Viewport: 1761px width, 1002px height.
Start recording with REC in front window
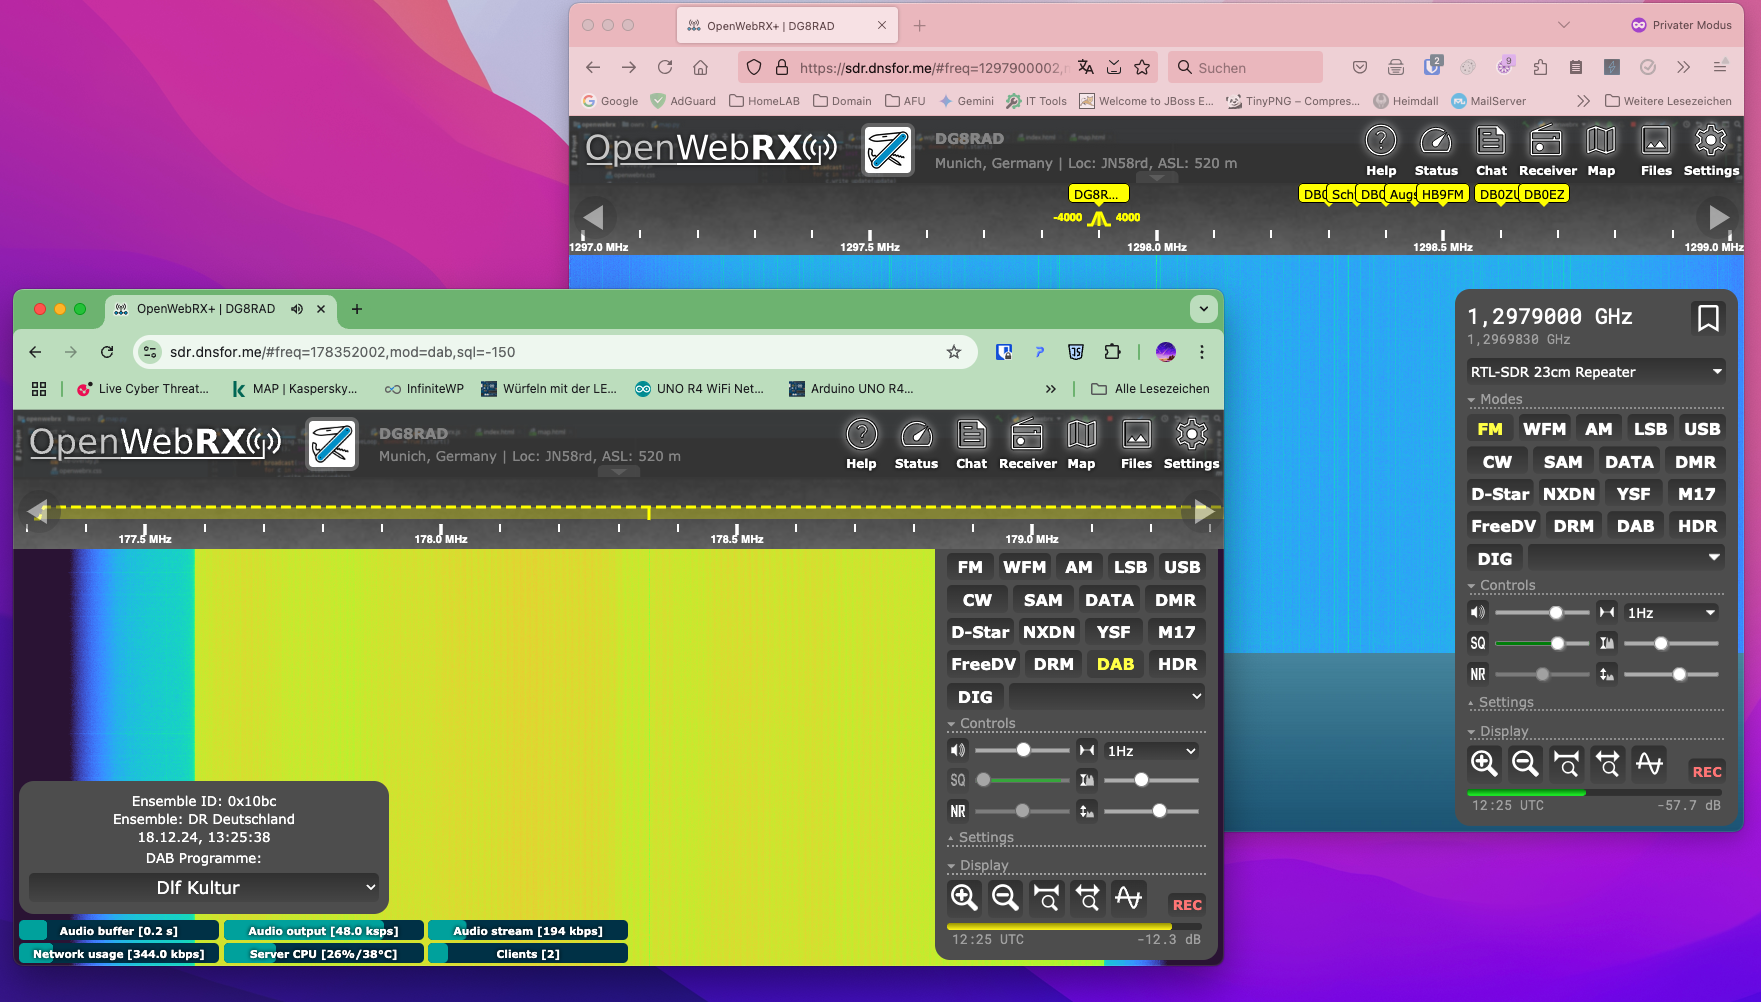click(1187, 905)
